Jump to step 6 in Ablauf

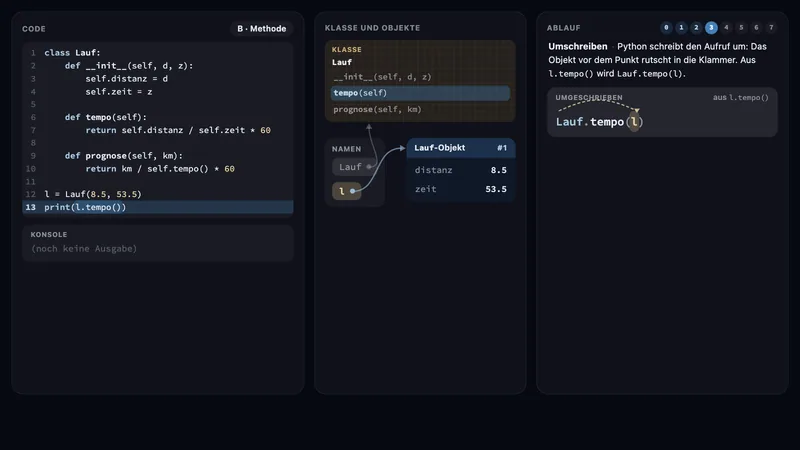click(756, 28)
